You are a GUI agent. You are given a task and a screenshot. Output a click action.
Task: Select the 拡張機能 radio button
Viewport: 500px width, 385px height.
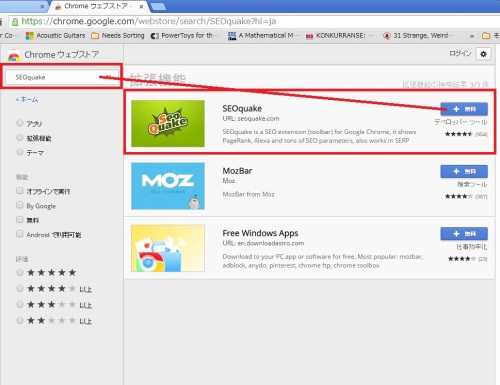(x=20, y=137)
